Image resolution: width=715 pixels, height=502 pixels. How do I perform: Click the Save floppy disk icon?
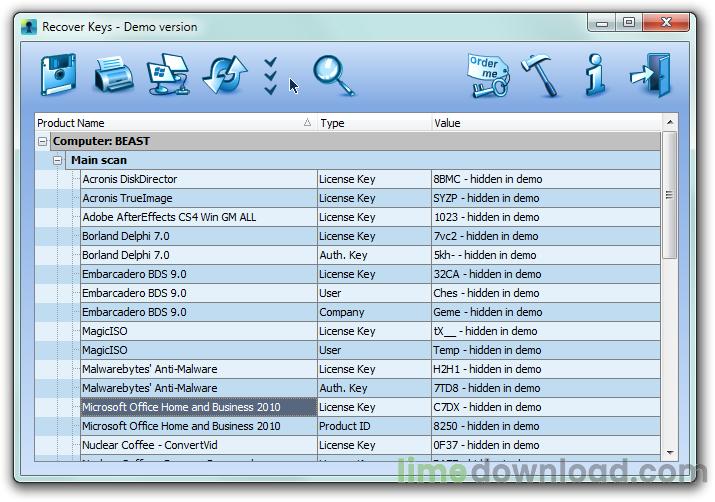point(58,75)
